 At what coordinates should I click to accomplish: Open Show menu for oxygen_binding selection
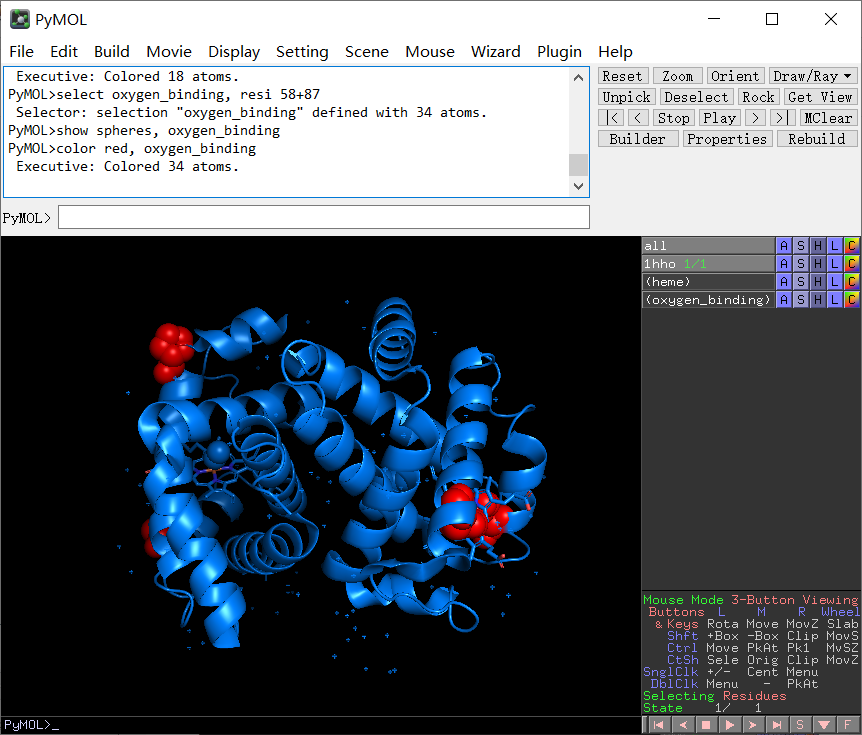pos(801,300)
